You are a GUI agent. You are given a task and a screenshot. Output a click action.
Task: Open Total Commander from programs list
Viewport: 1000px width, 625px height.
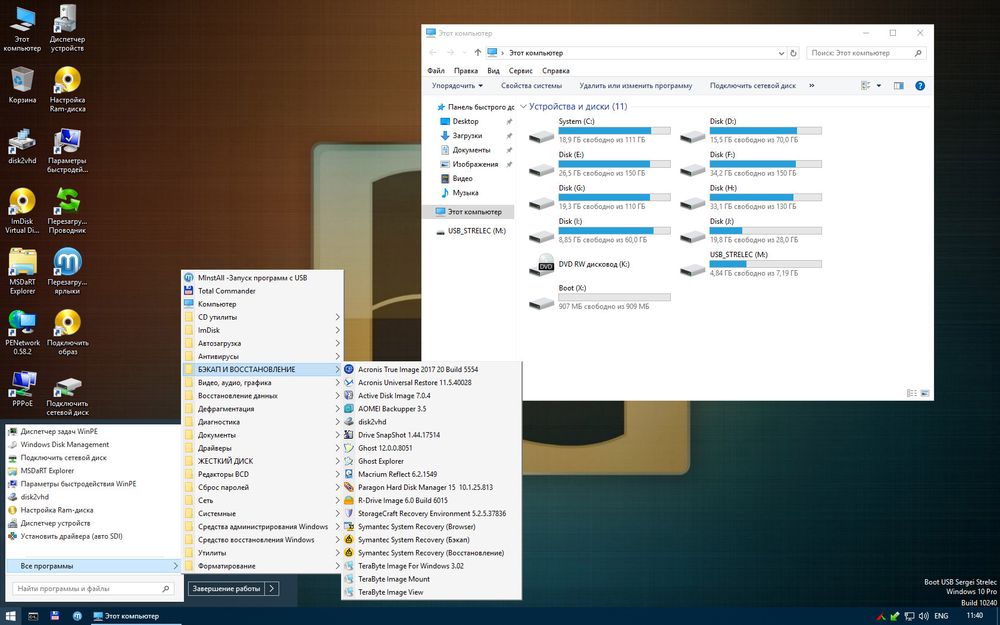(x=226, y=291)
